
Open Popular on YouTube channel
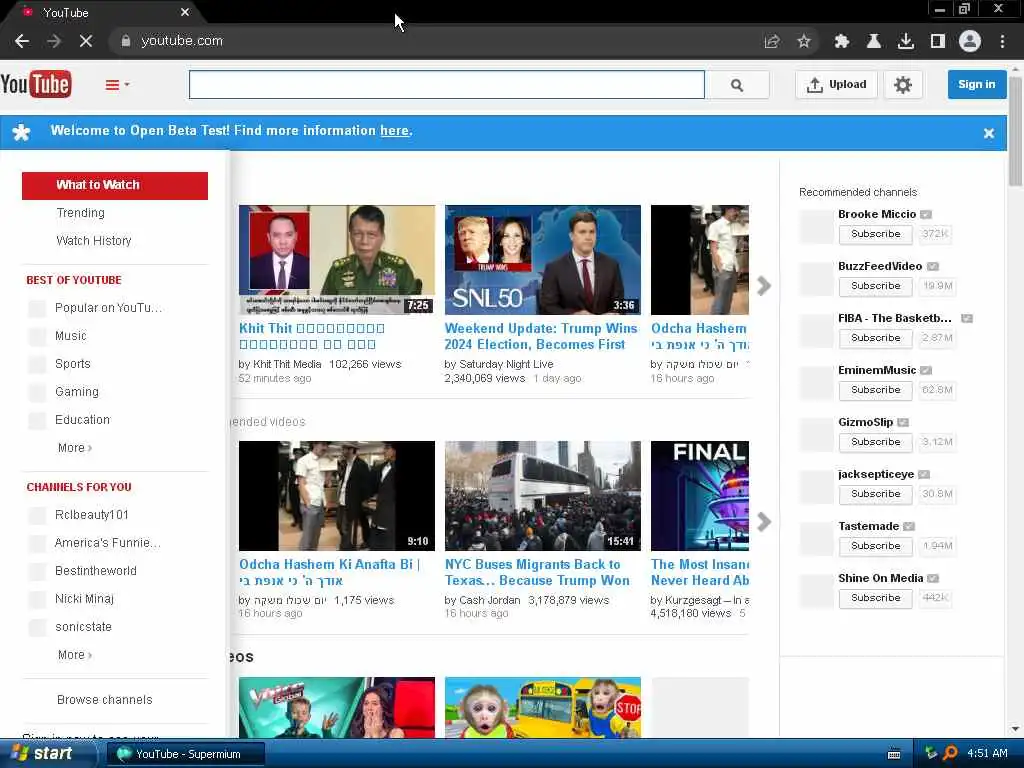pos(108,308)
